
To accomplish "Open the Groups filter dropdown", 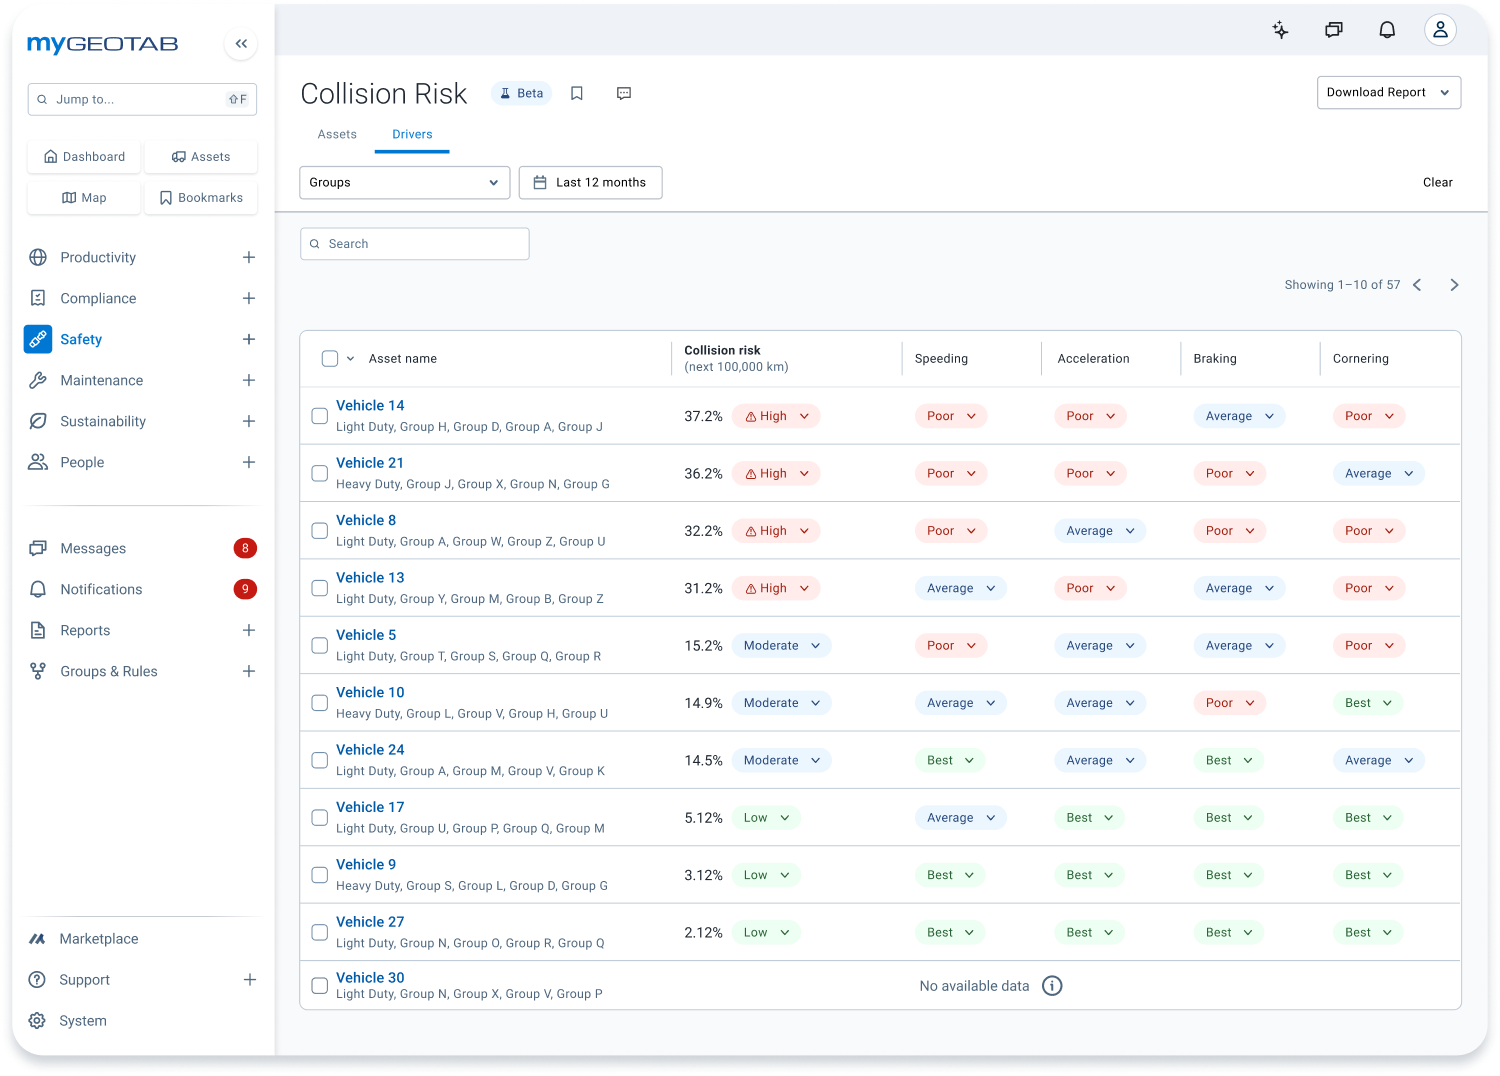I will click(404, 182).
